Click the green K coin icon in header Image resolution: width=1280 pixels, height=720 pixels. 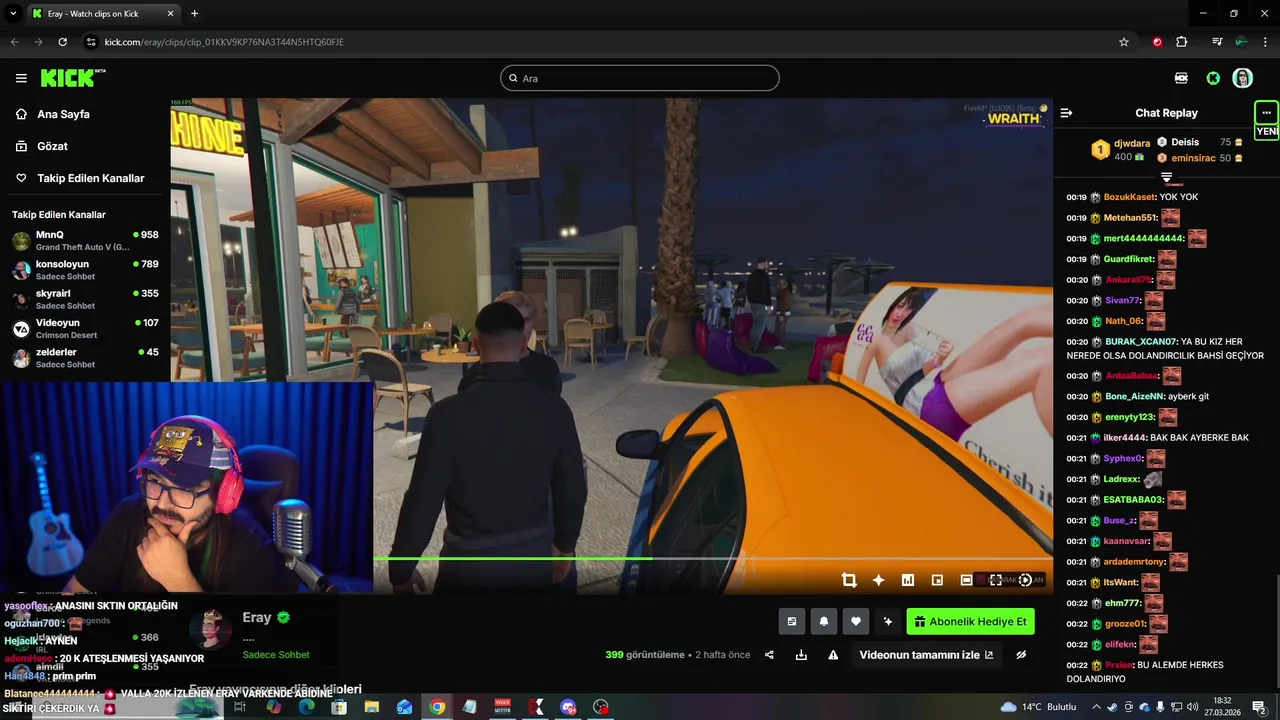click(x=1213, y=78)
